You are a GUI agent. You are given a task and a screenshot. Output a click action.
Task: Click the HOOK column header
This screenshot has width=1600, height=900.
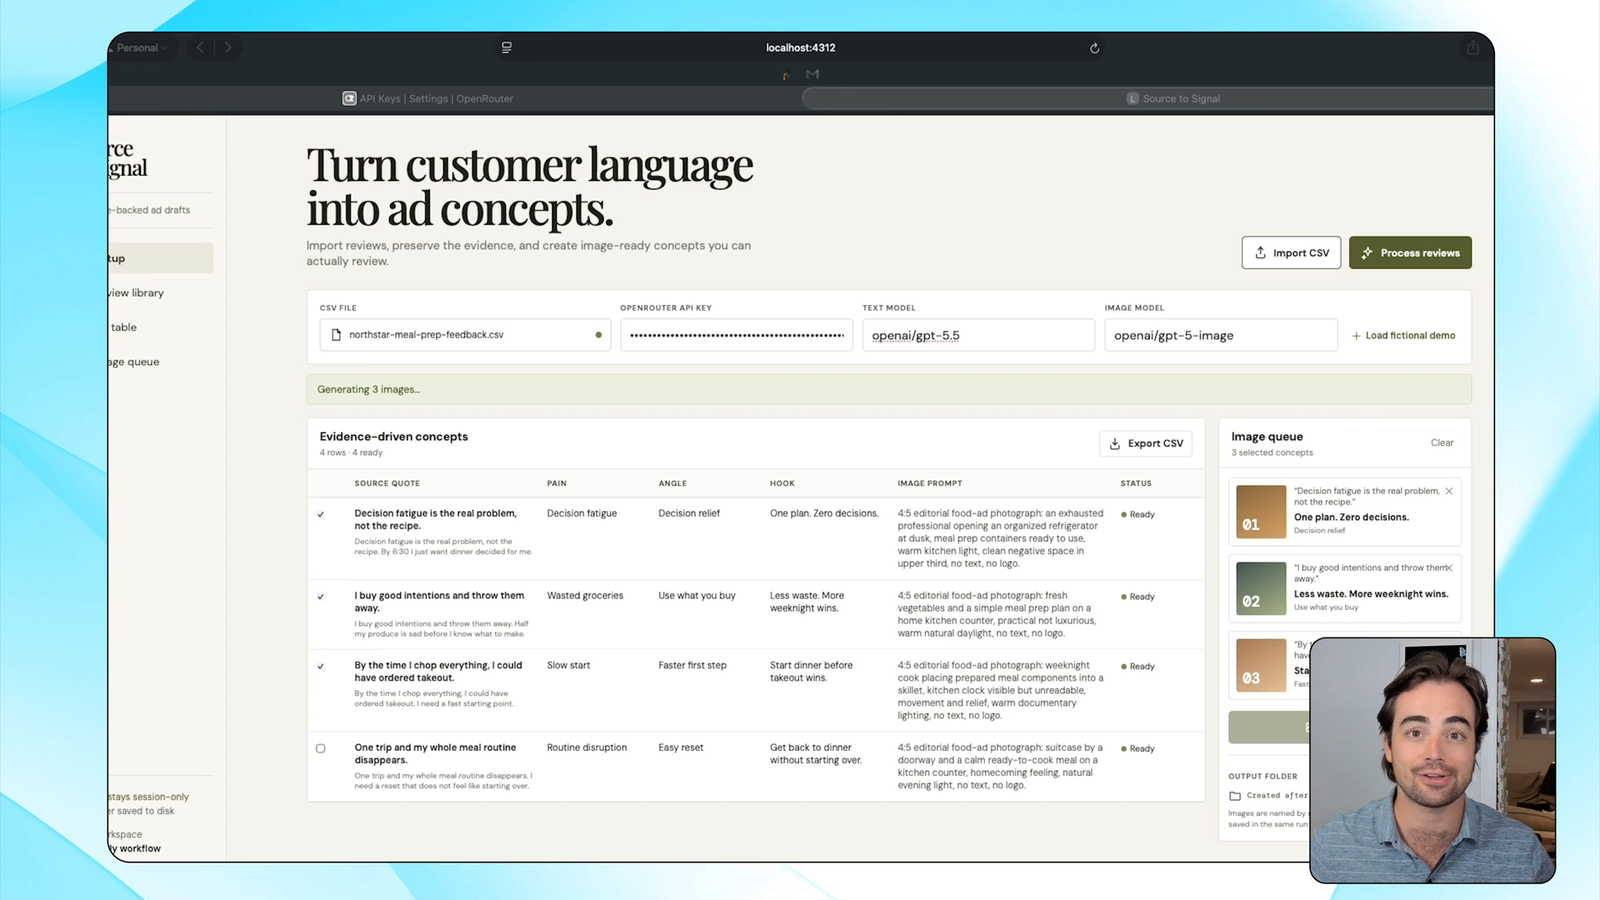(782, 483)
